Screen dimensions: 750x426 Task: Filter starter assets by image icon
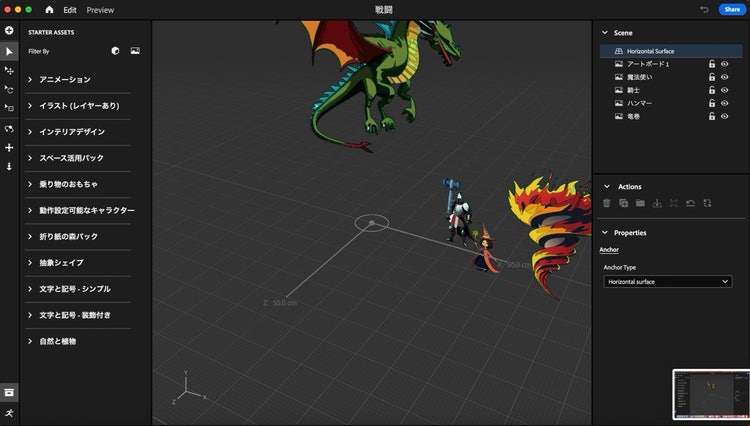click(x=135, y=51)
